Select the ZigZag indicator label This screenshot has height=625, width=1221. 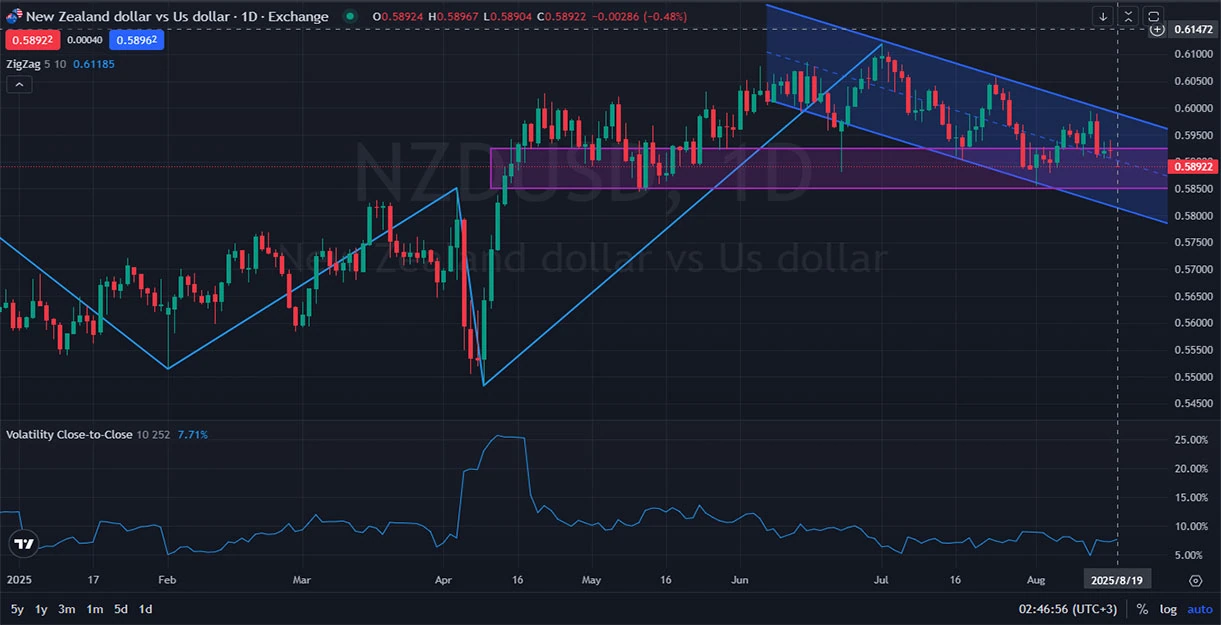tap(24, 63)
